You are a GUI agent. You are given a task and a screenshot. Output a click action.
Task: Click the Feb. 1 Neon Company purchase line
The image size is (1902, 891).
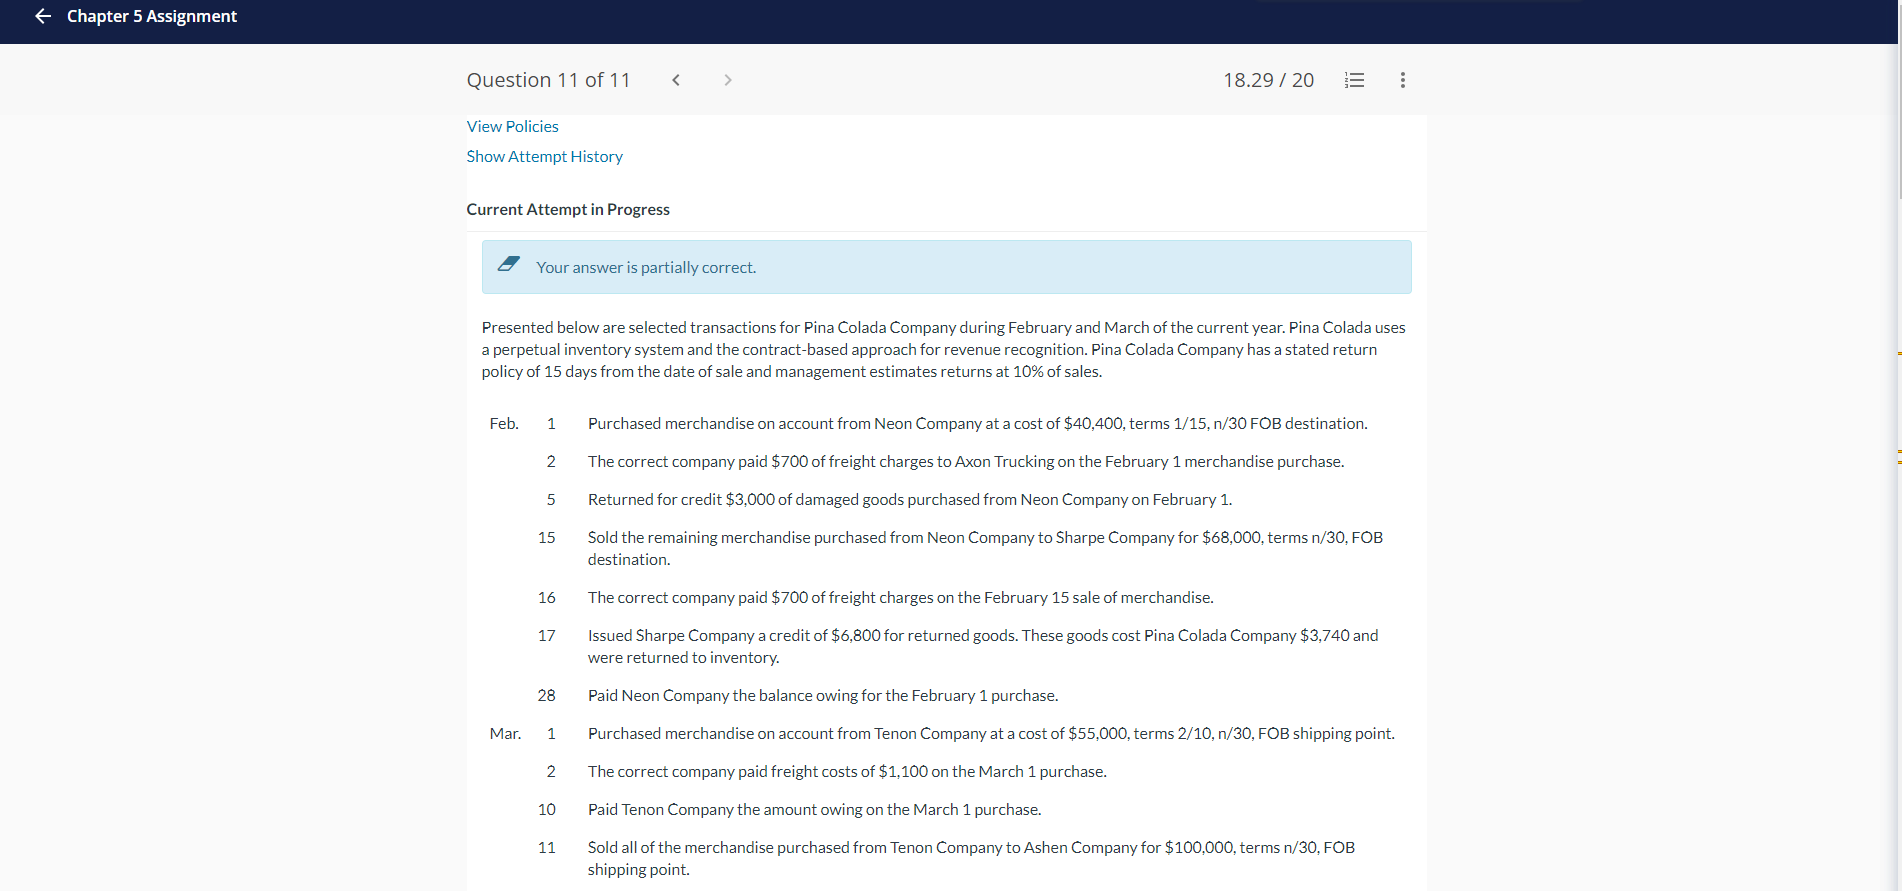[977, 424]
